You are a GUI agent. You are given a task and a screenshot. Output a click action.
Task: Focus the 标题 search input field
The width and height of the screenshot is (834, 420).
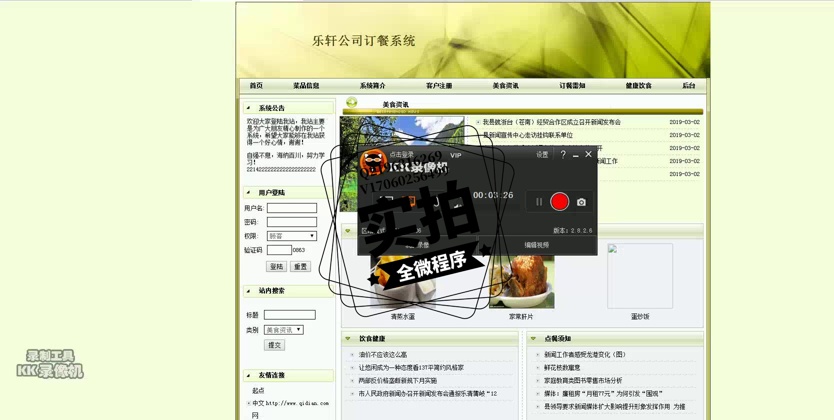coord(290,315)
